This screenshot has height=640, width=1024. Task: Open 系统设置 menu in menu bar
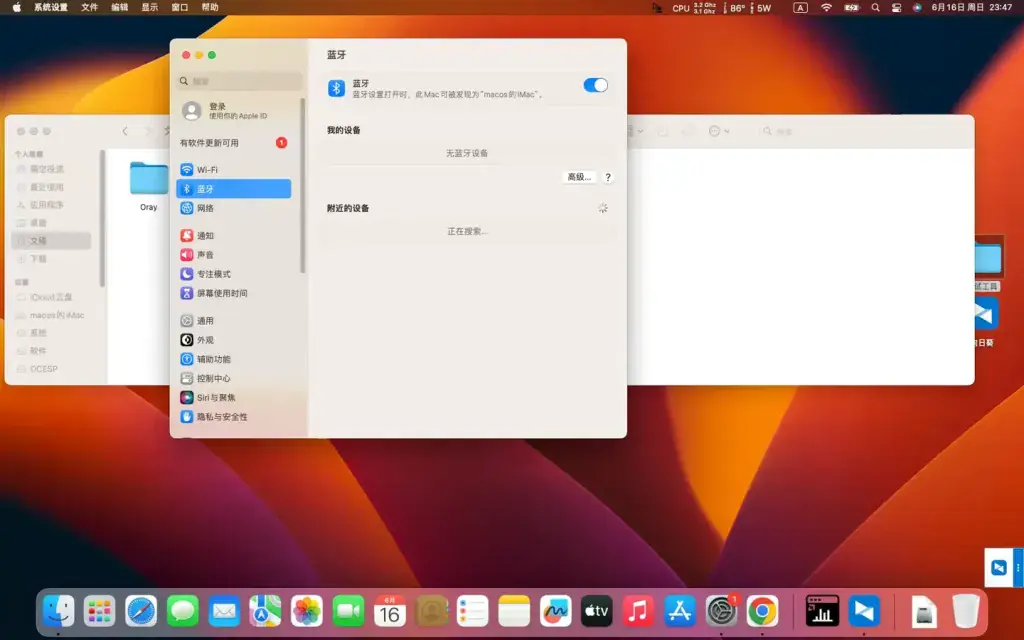[50, 7]
